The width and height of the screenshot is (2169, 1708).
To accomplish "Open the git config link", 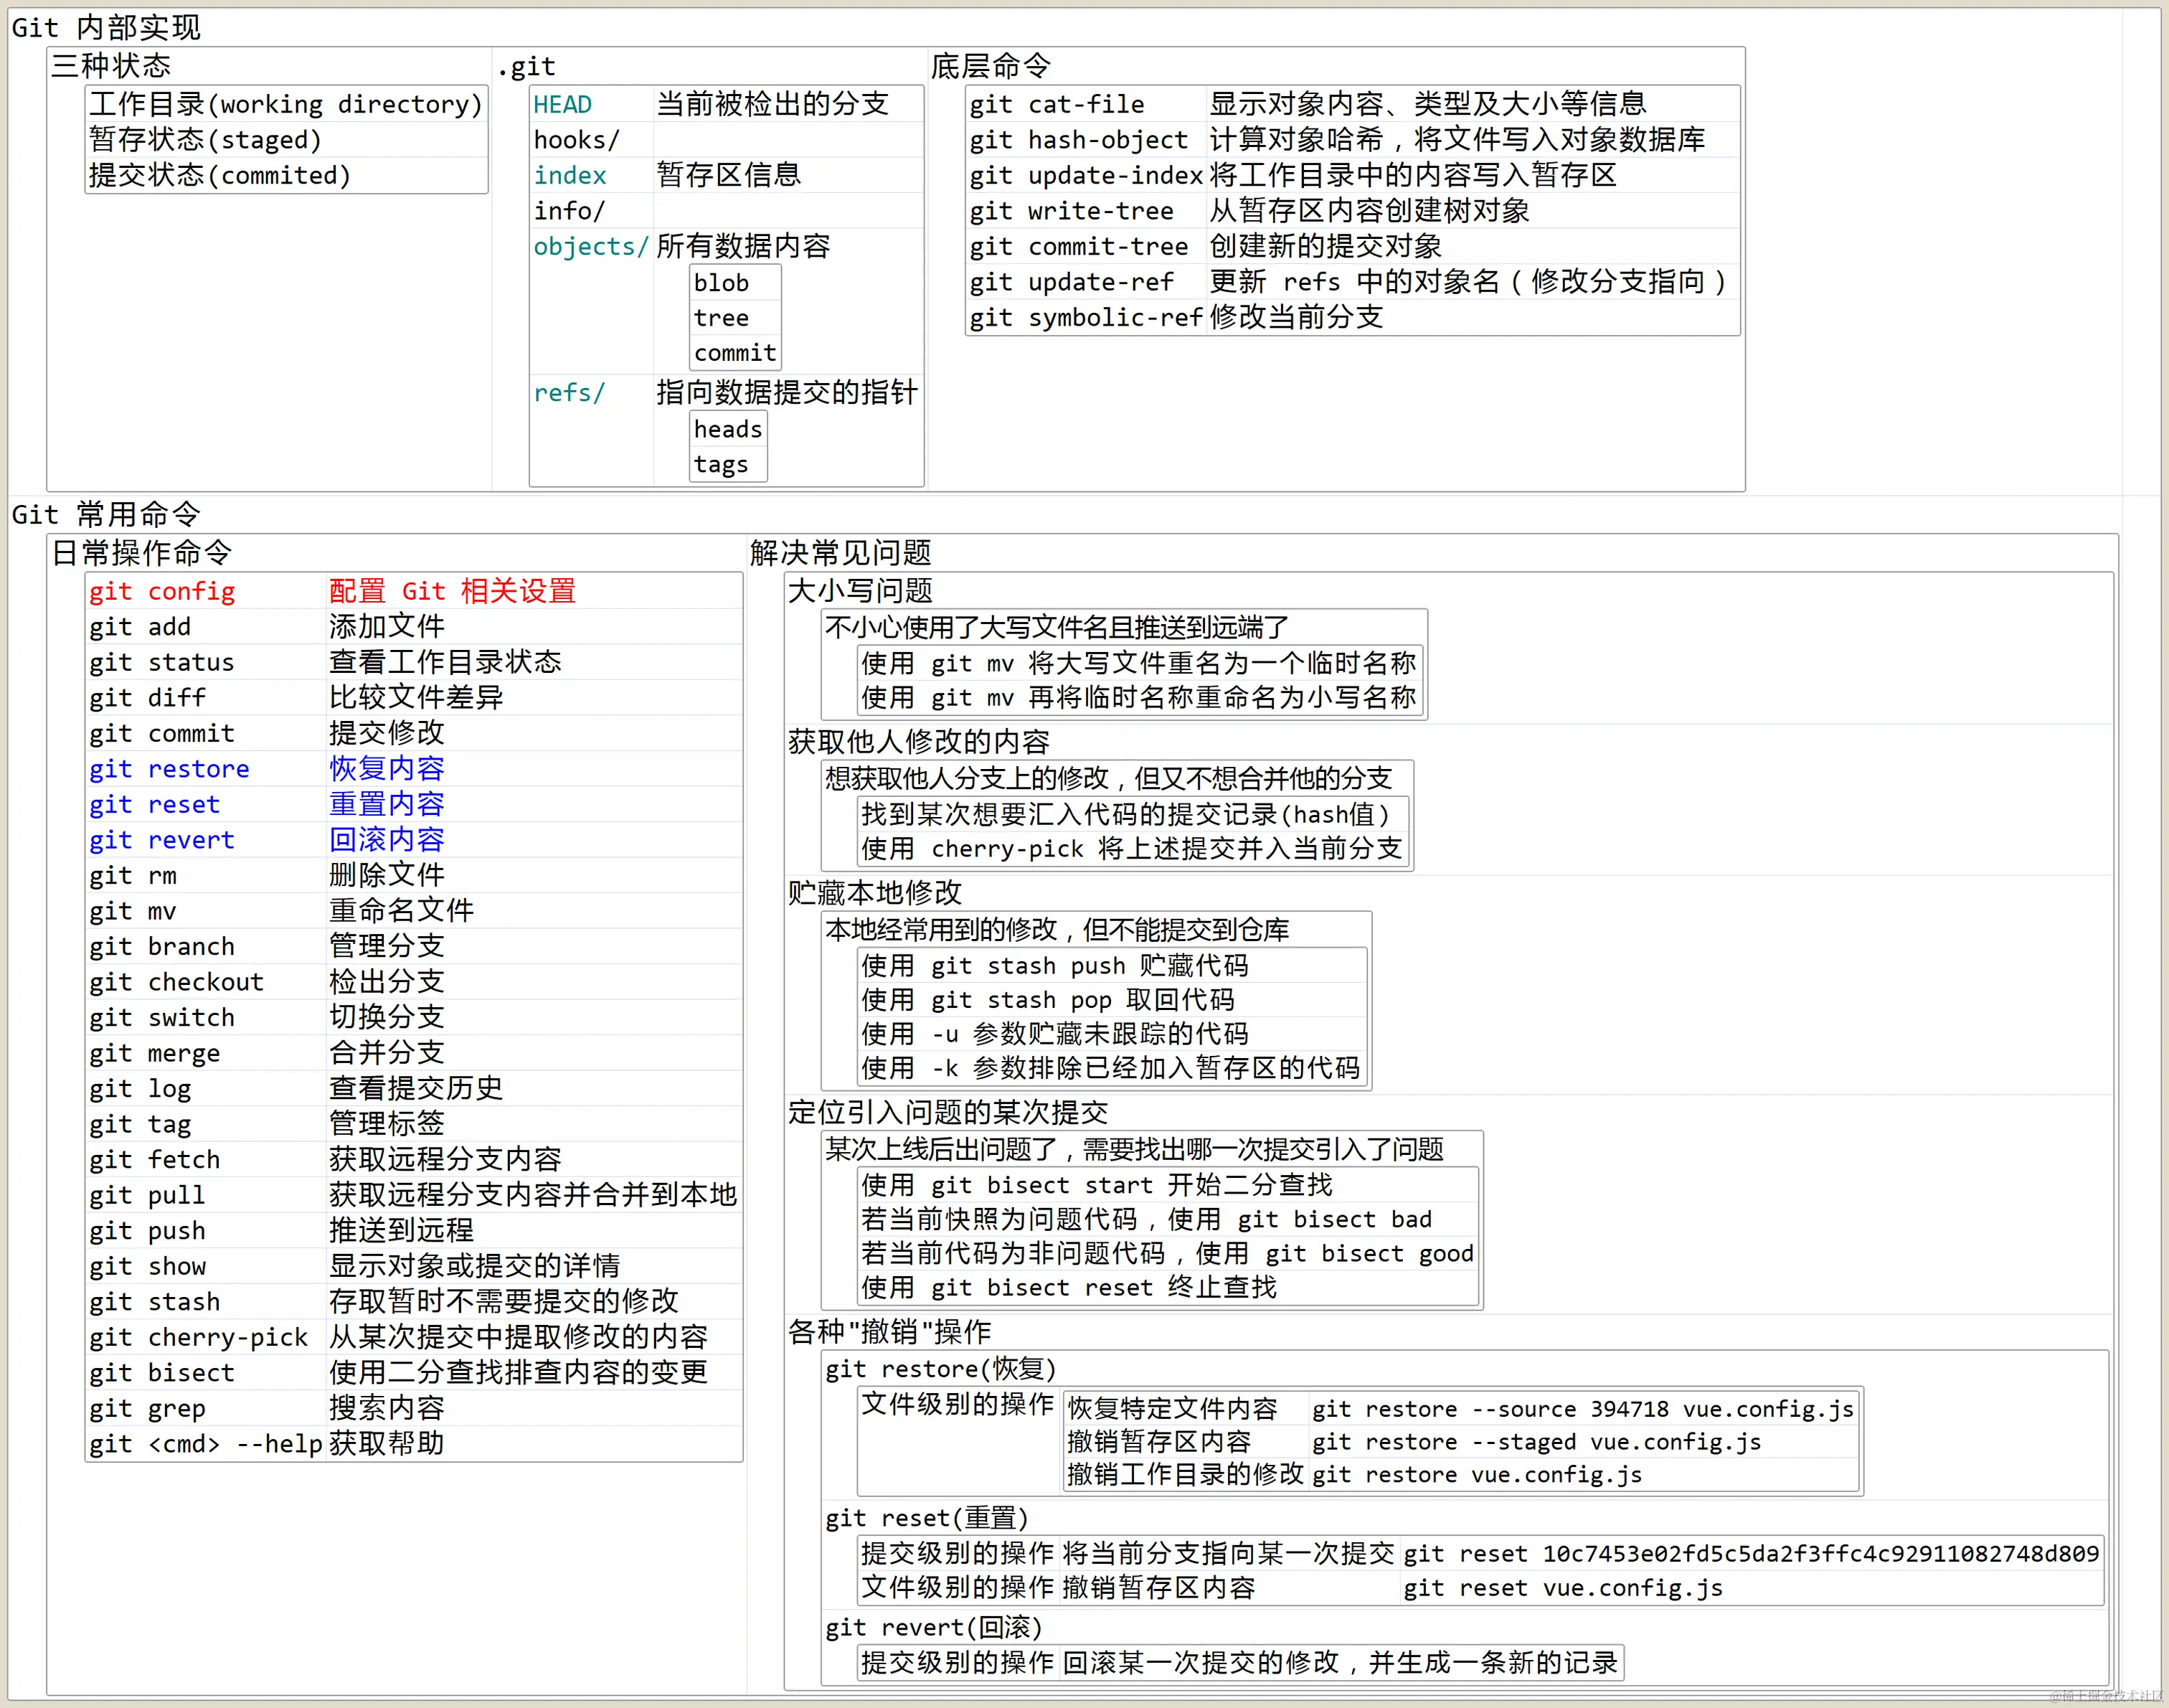I will pos(162,591).
